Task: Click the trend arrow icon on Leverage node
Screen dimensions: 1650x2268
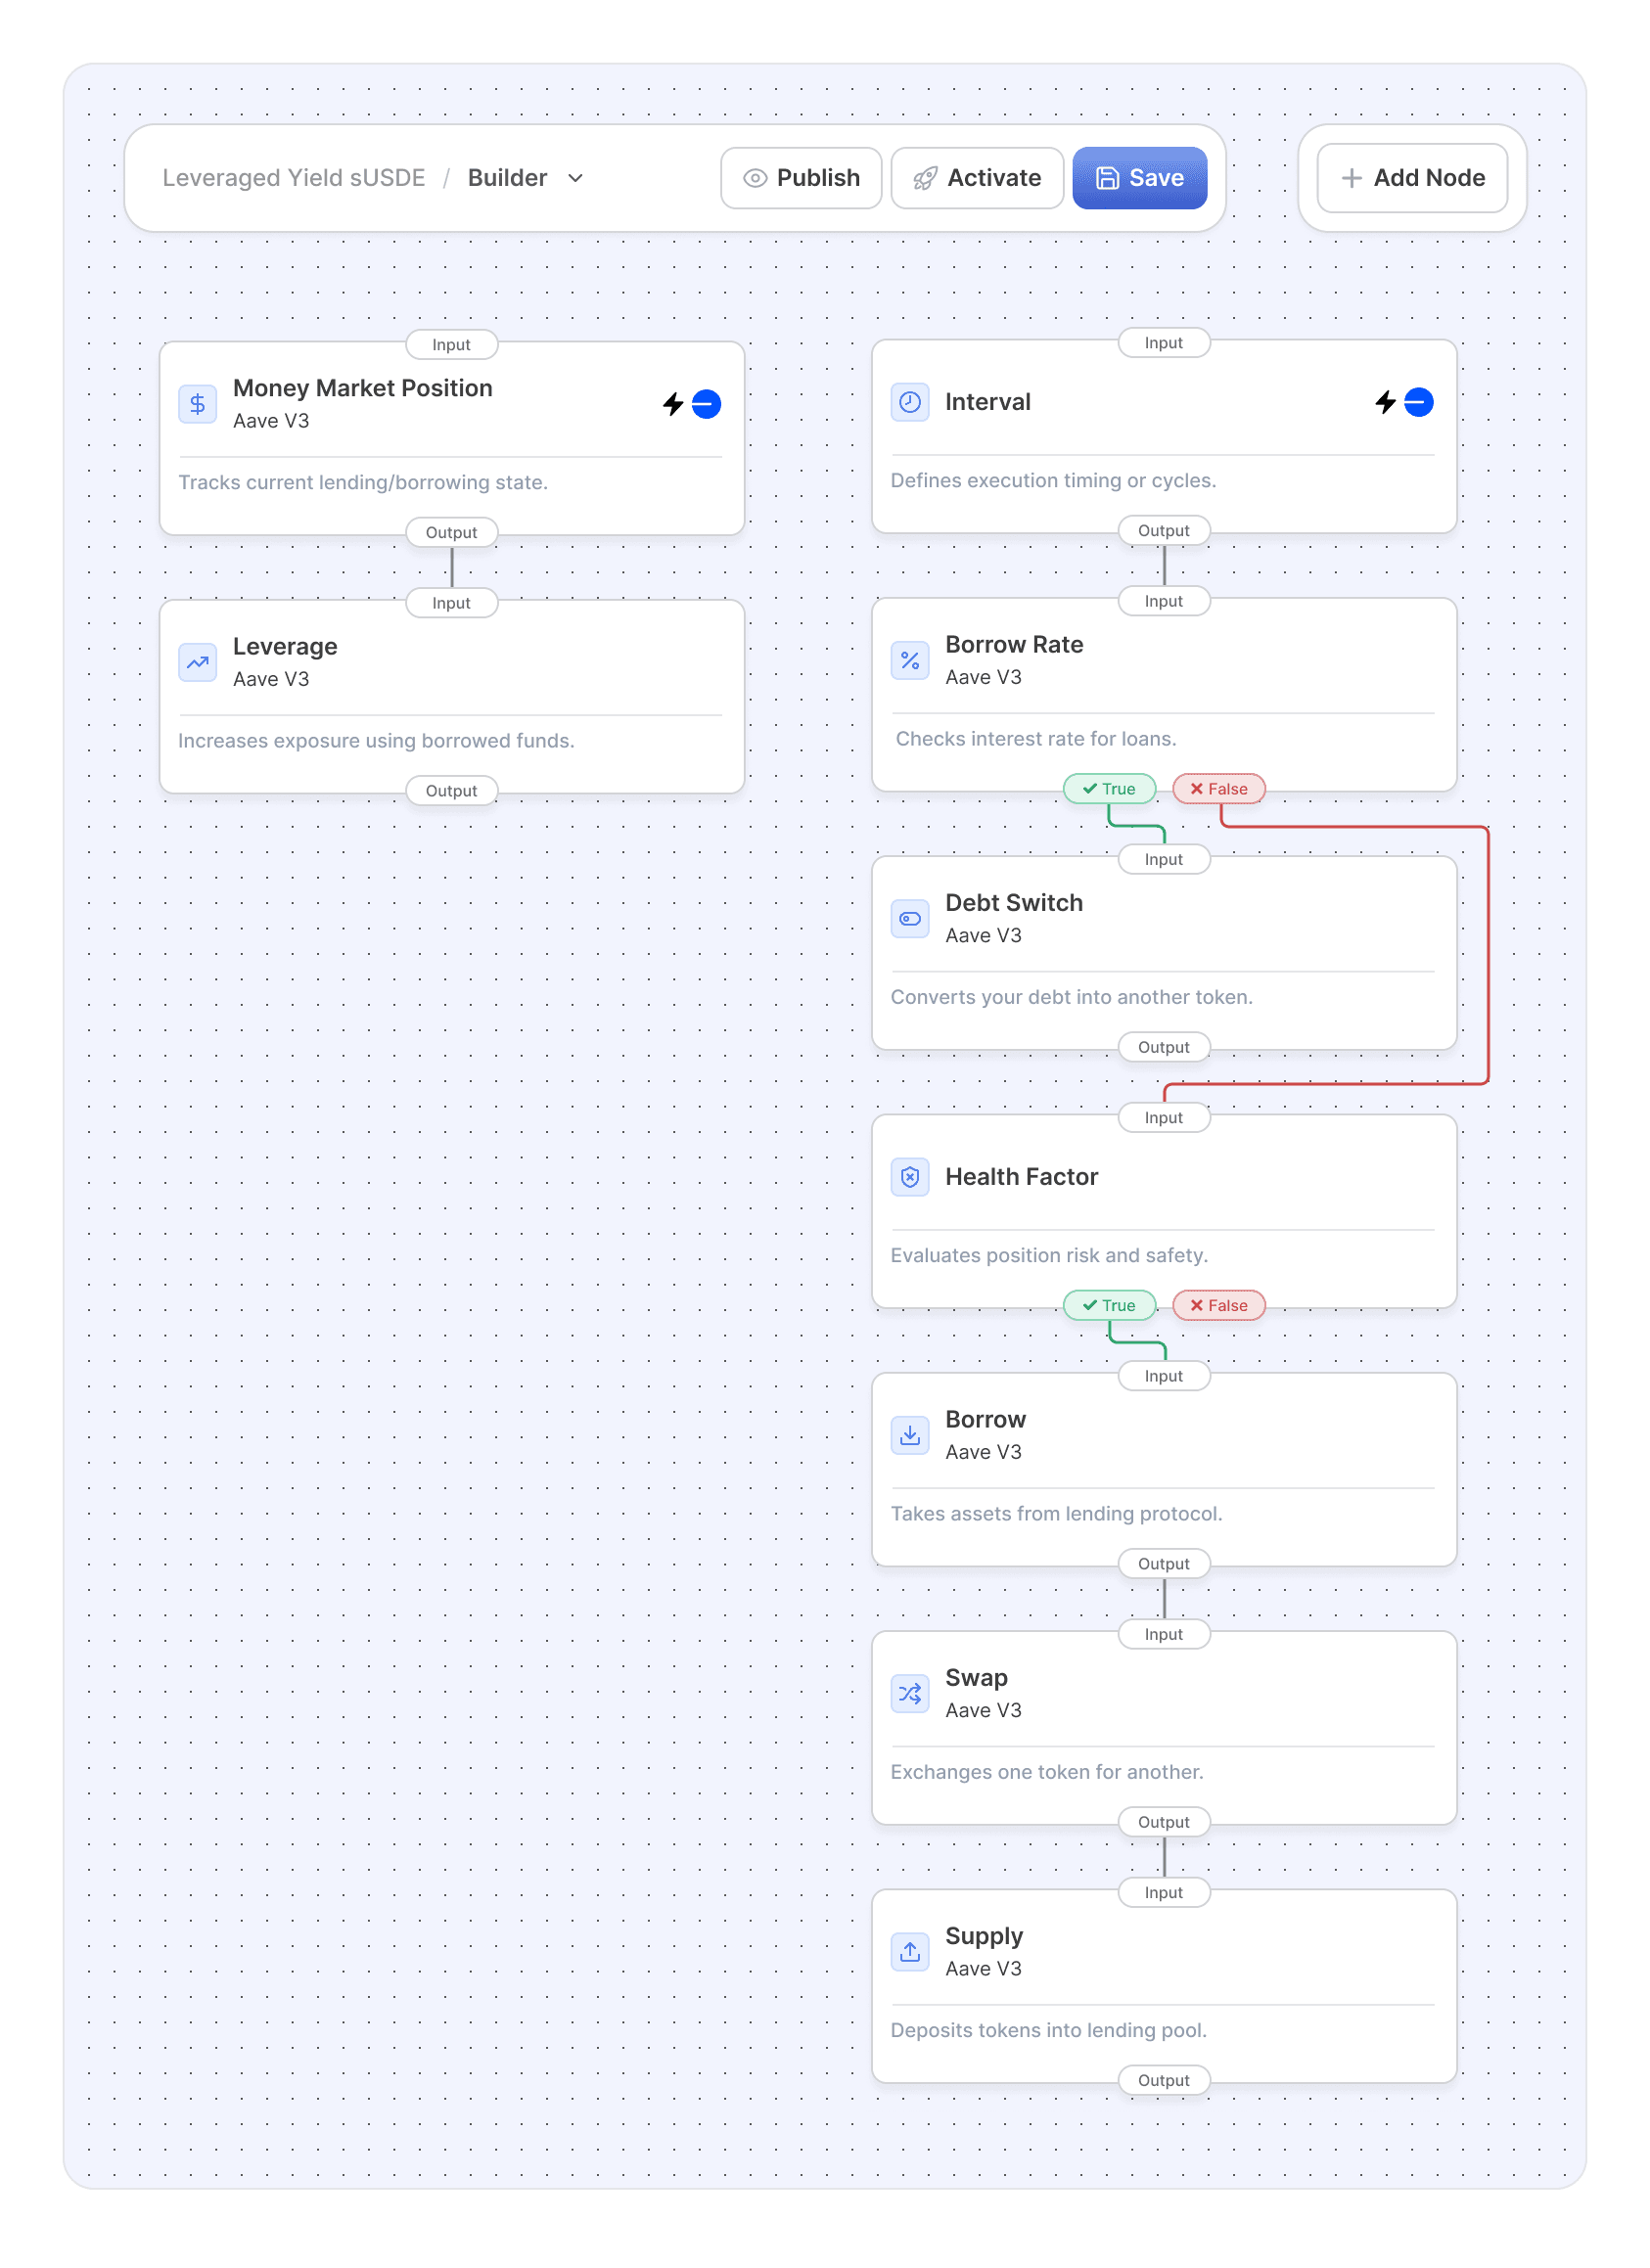Action: click(x=198, y=662)
